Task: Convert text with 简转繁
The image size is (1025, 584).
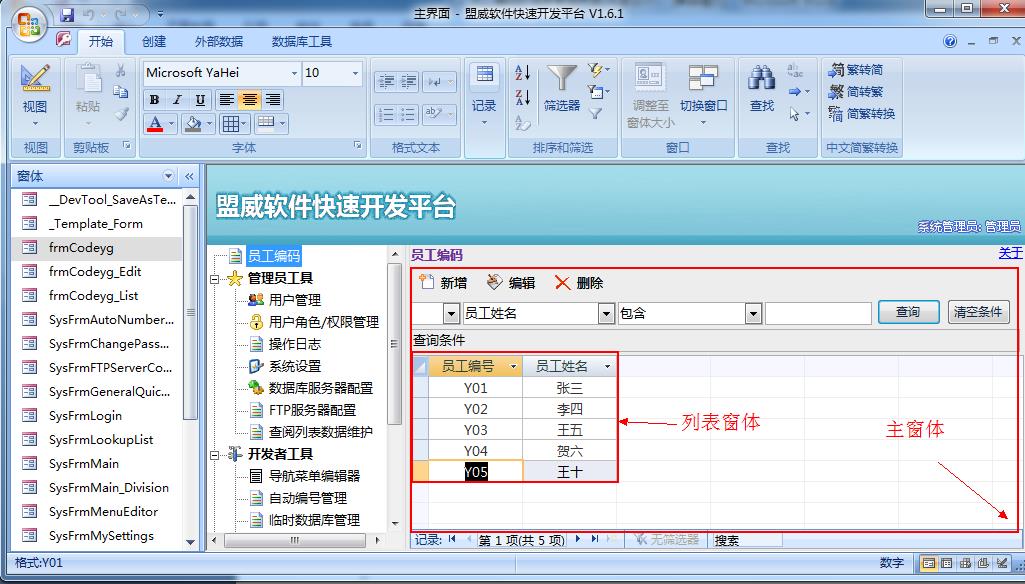Action: click(856, 92)
